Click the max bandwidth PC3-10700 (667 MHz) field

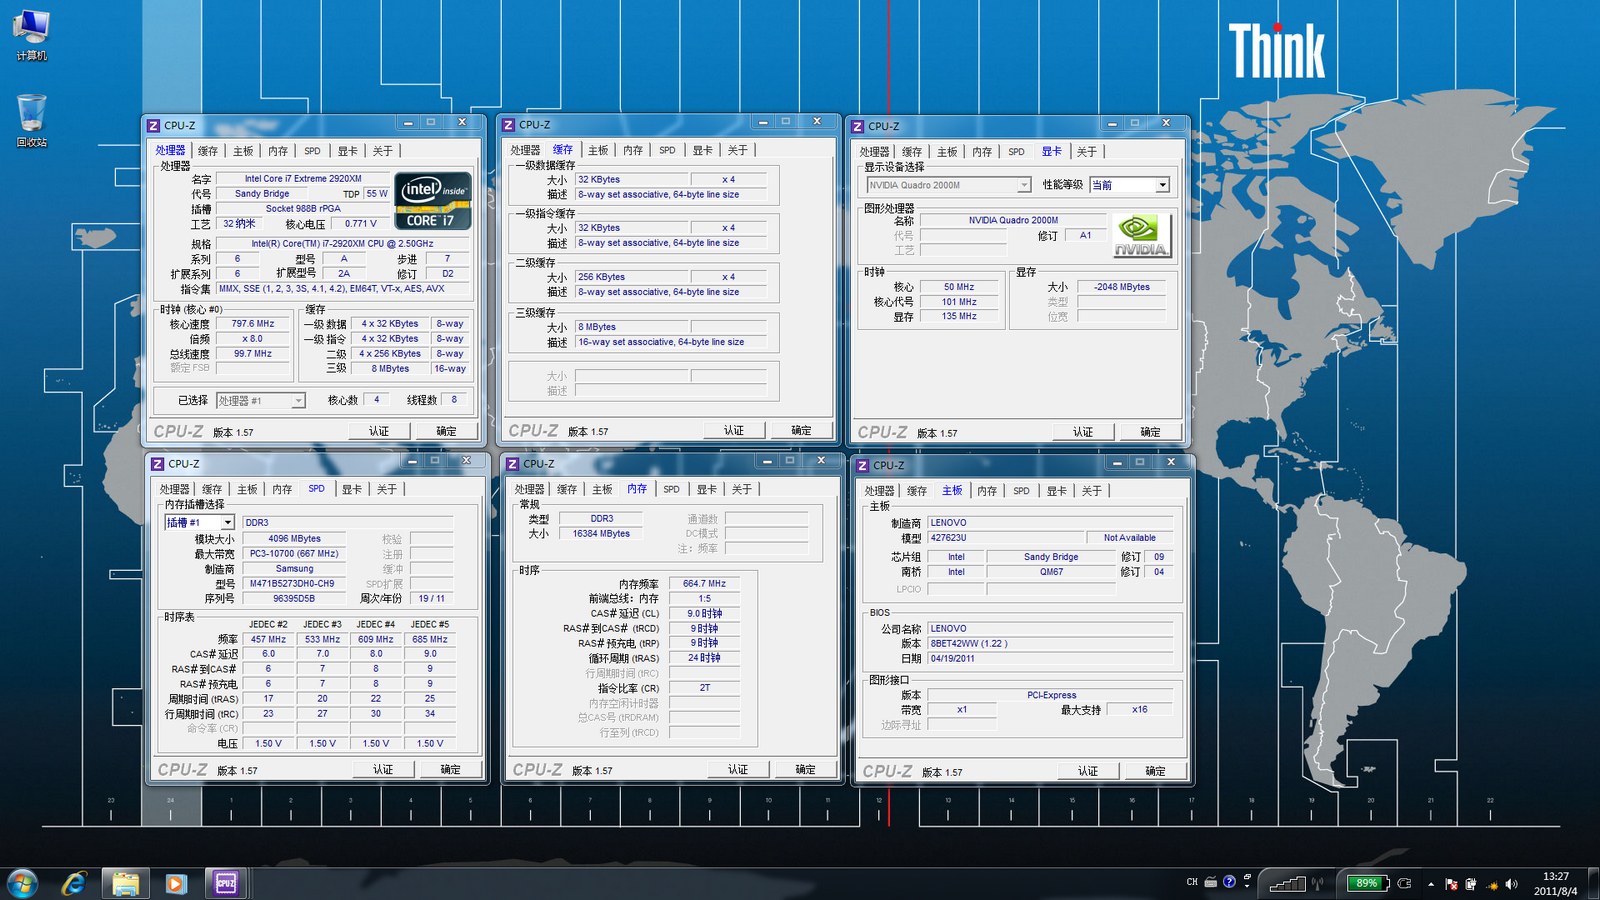pyautogui.click(x=294, y=554)
